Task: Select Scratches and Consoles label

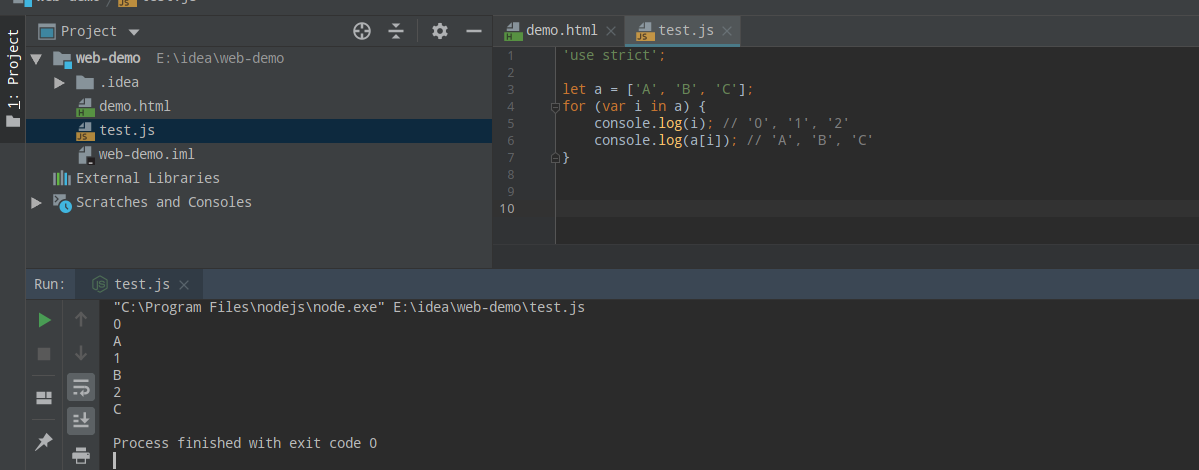Action: pyautogui.click(x=164, y=203)
